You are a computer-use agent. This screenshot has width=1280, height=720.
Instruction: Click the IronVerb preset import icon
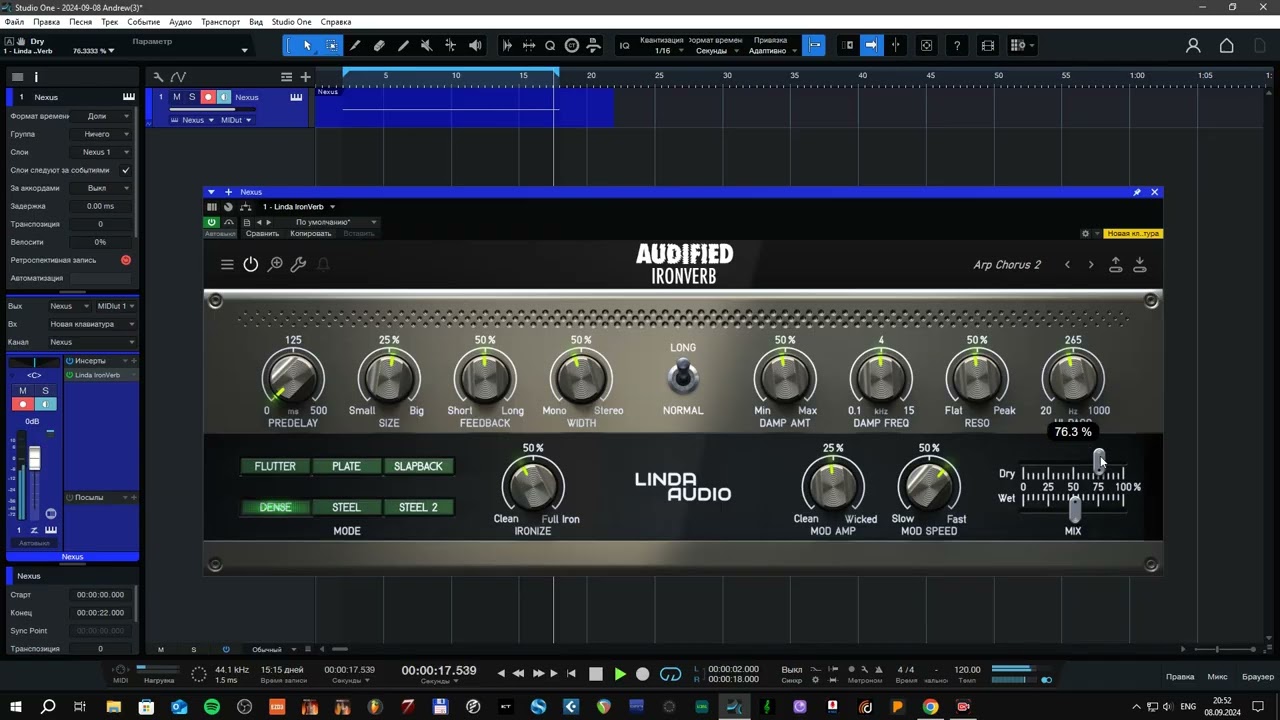point(1140,265)
